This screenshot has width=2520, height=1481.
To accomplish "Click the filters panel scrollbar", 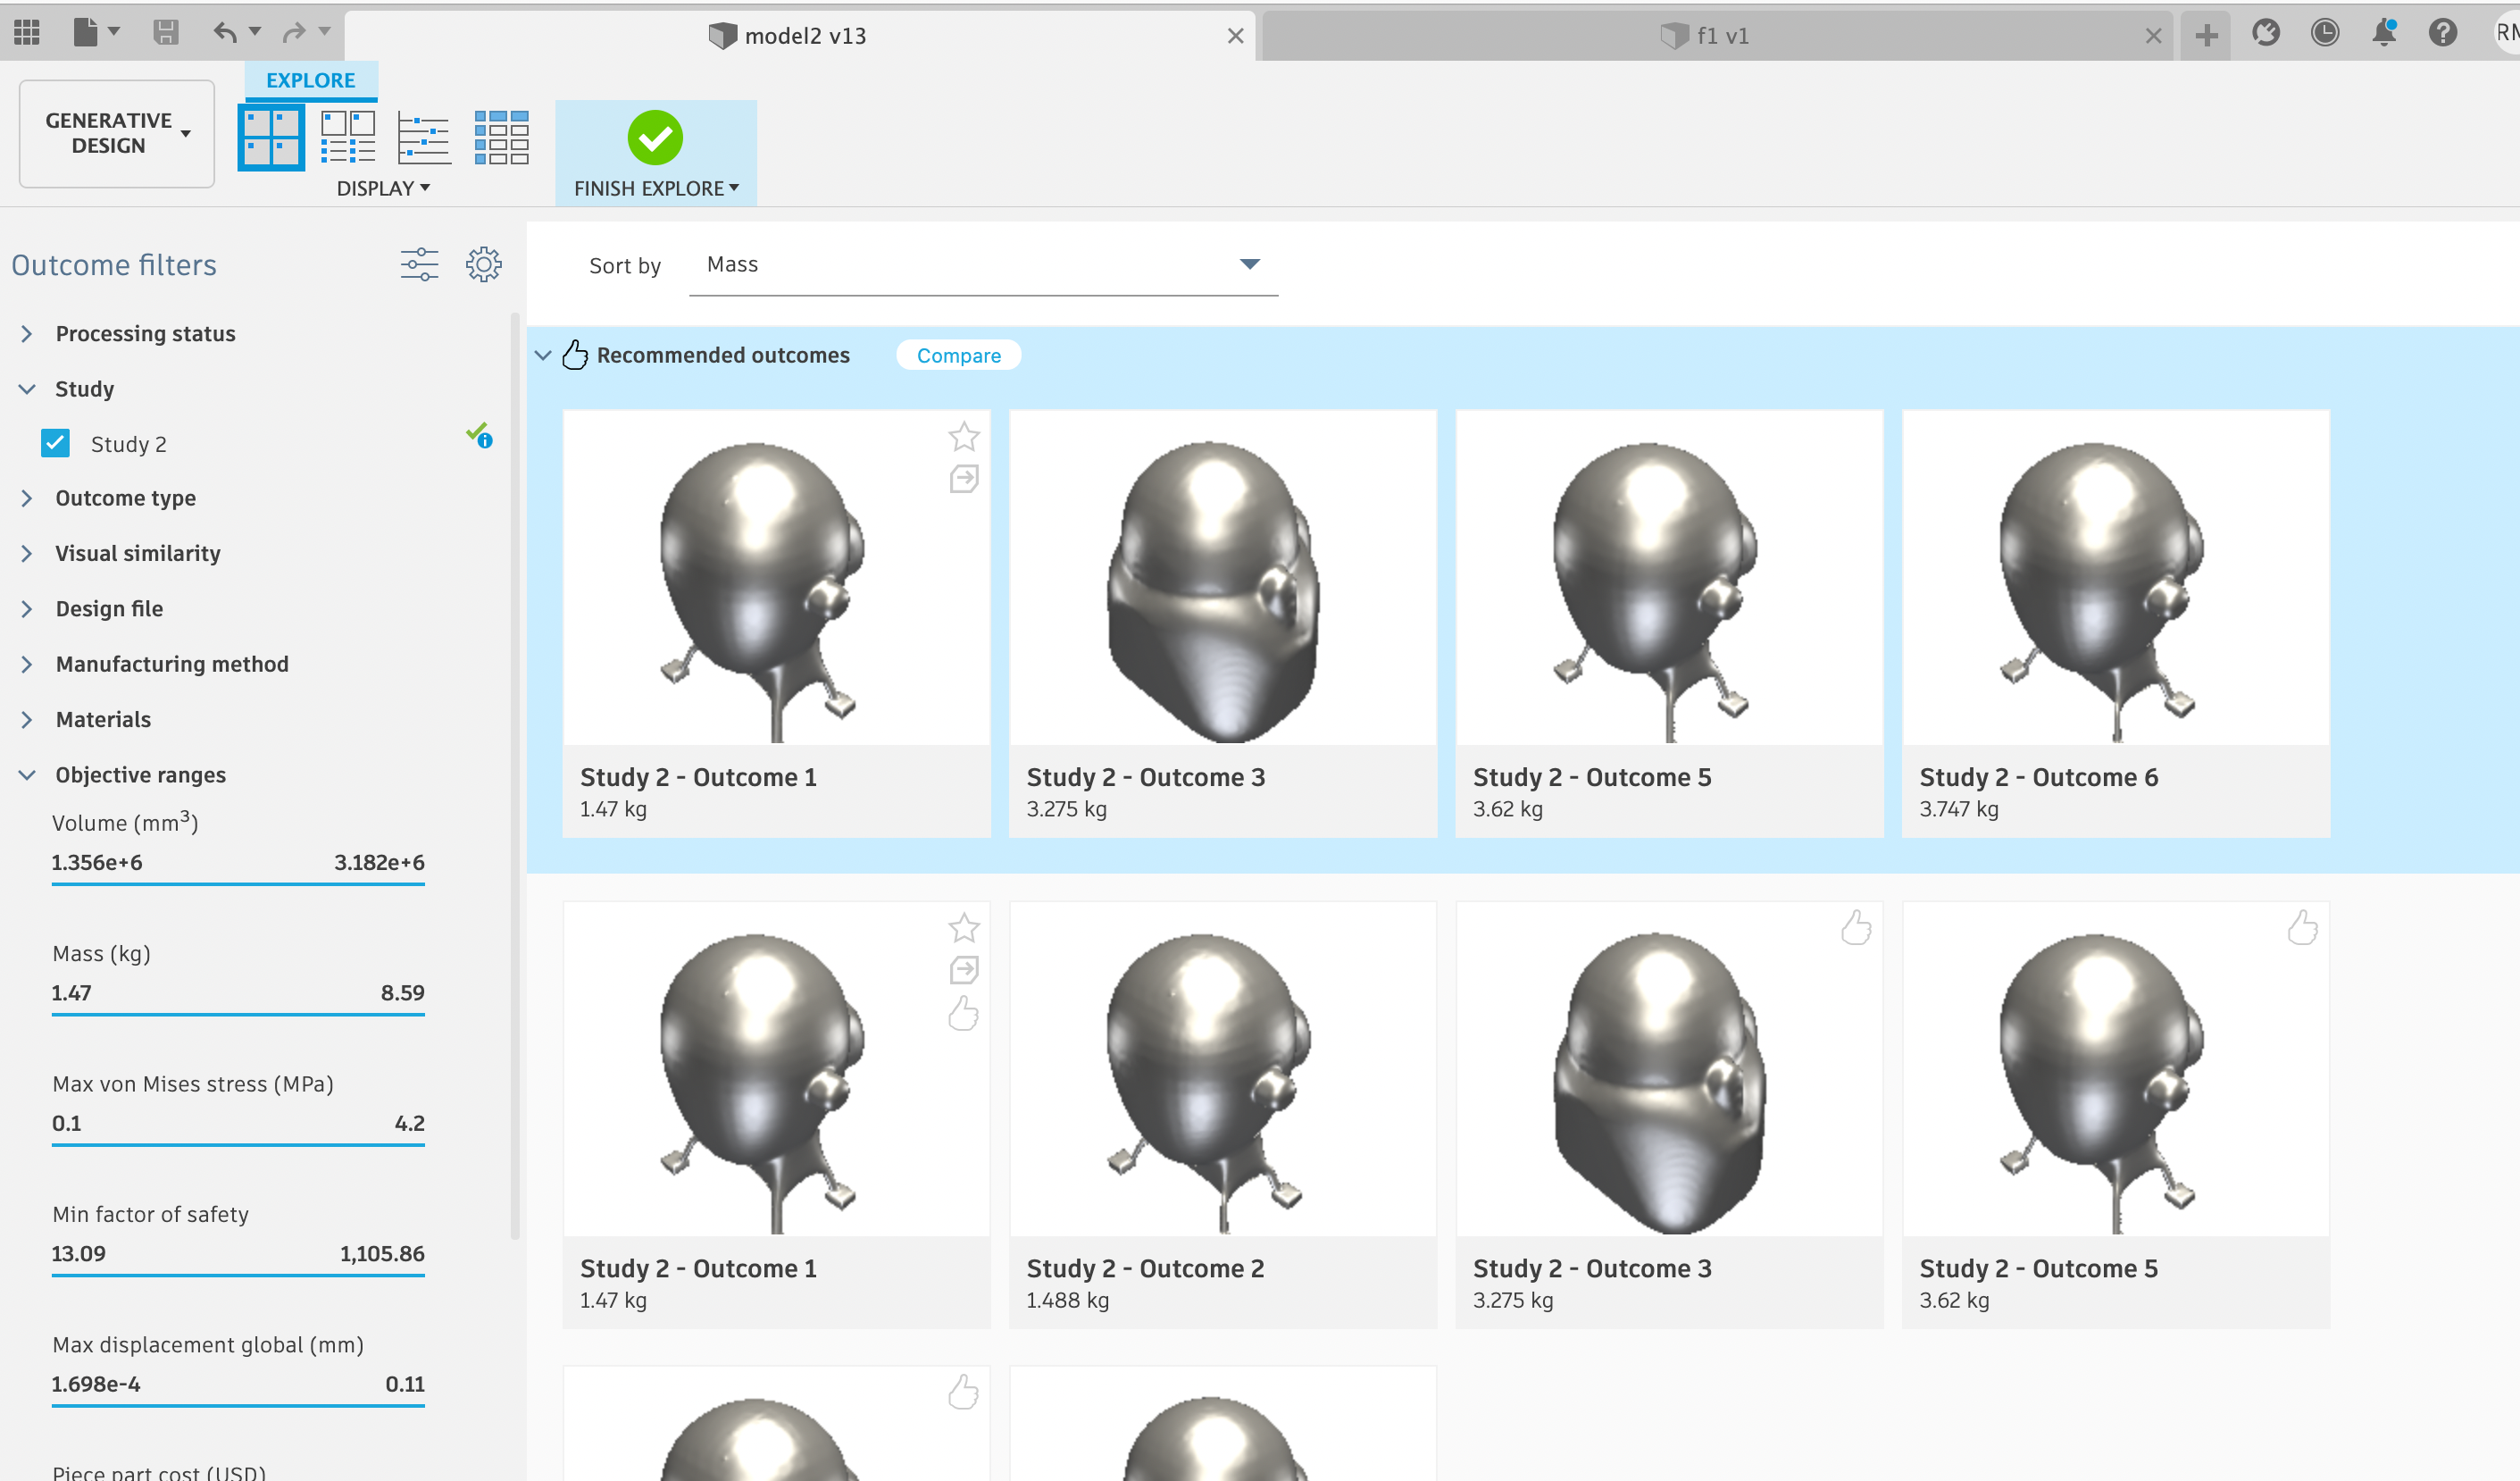I will tap(515, 775).
